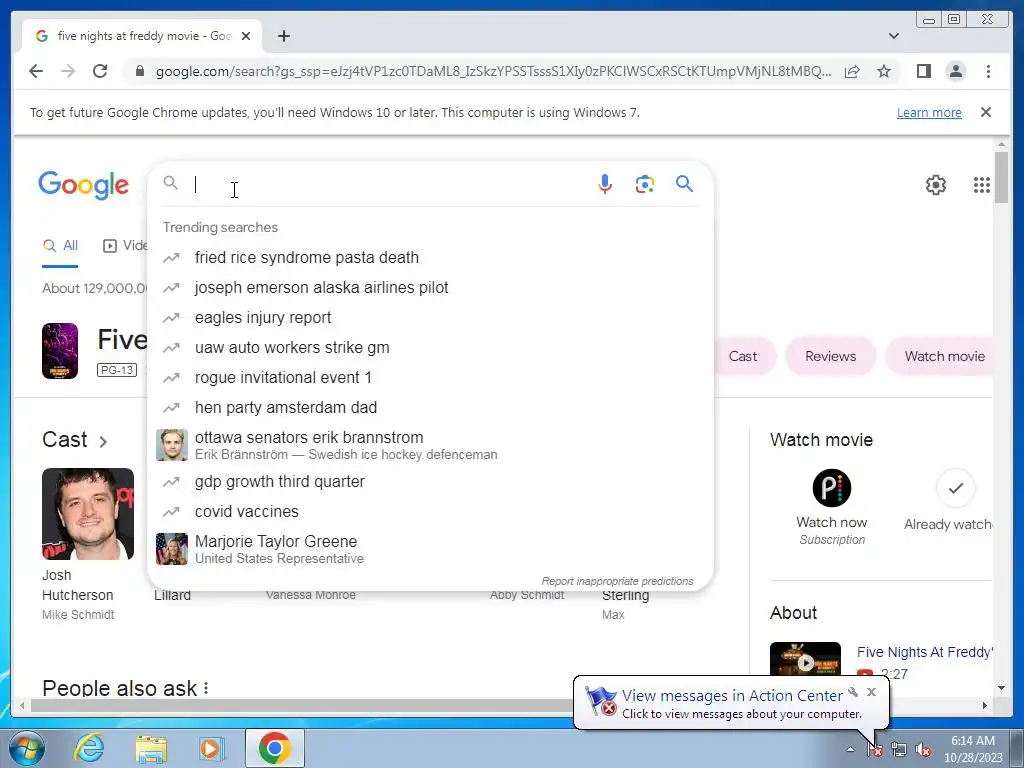Open Action Center balloon options wrench
1024x768 pixels.
click(853, 692)
